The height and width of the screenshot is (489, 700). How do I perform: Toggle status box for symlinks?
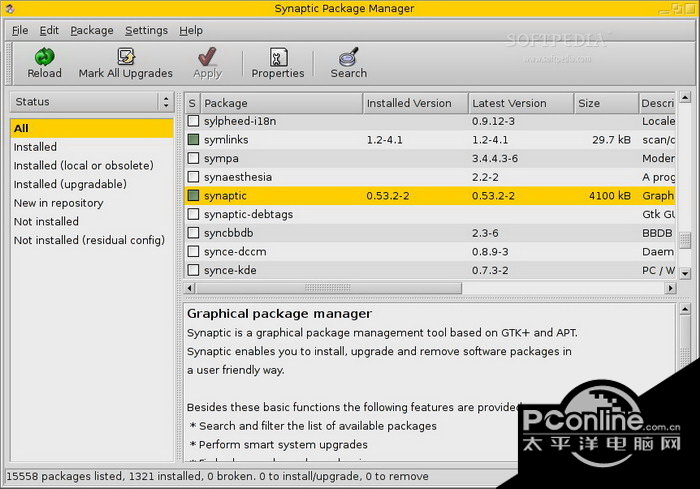tap(193, 140)
